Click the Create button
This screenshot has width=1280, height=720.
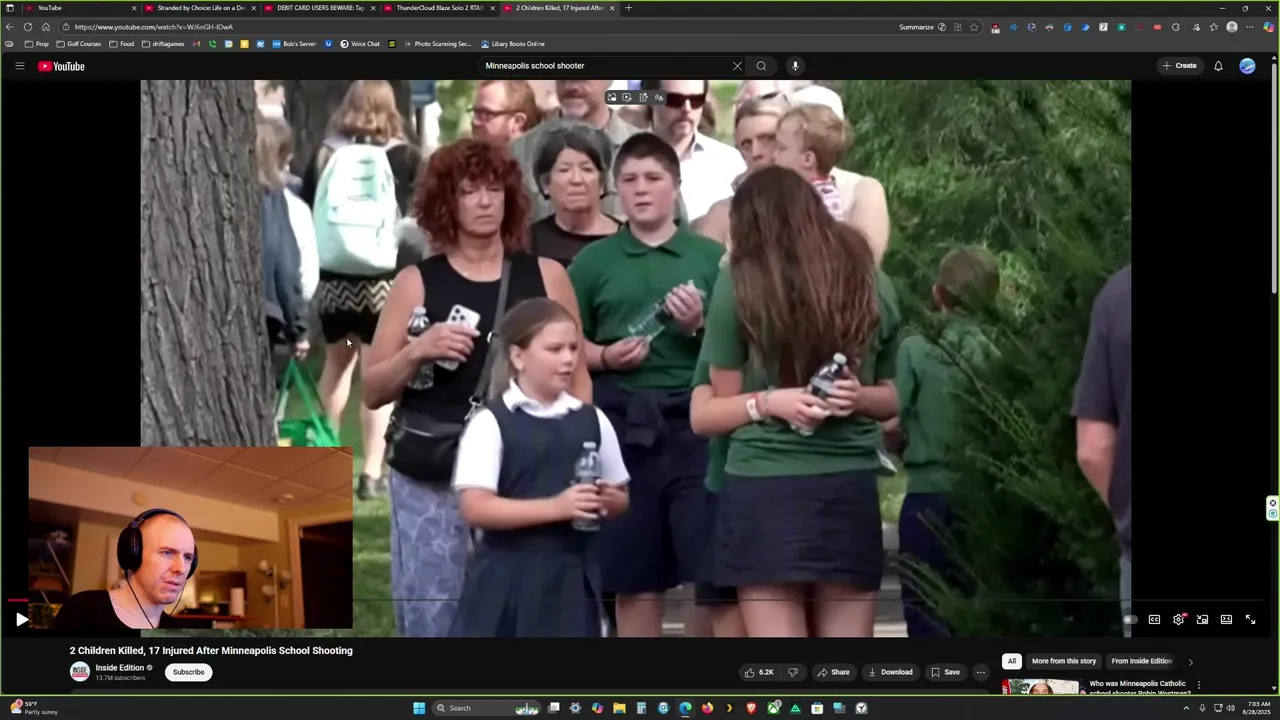tap(1179, 66)
